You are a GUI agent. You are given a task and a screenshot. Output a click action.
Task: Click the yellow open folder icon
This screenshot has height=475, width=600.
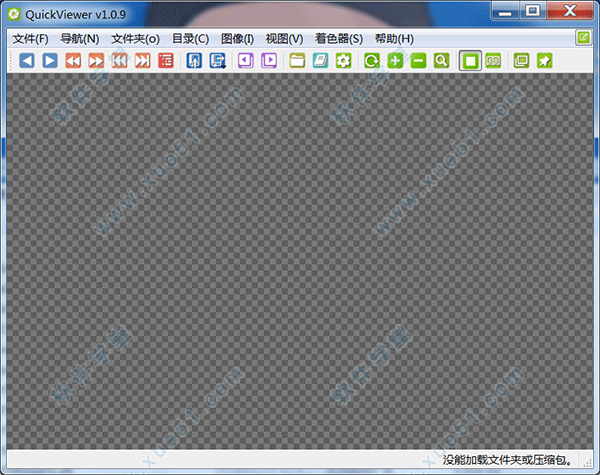pyautogui.click(x=297, y=62)
